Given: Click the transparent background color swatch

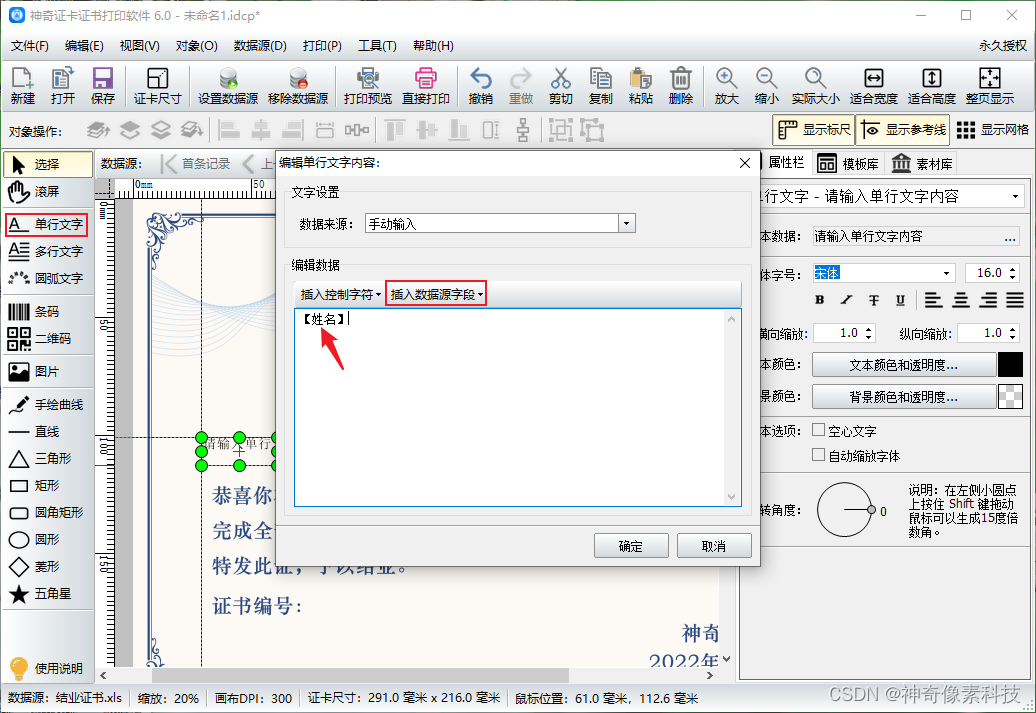Looking at the screenshot, I should pyautogui.click(x=1010, y=396).
